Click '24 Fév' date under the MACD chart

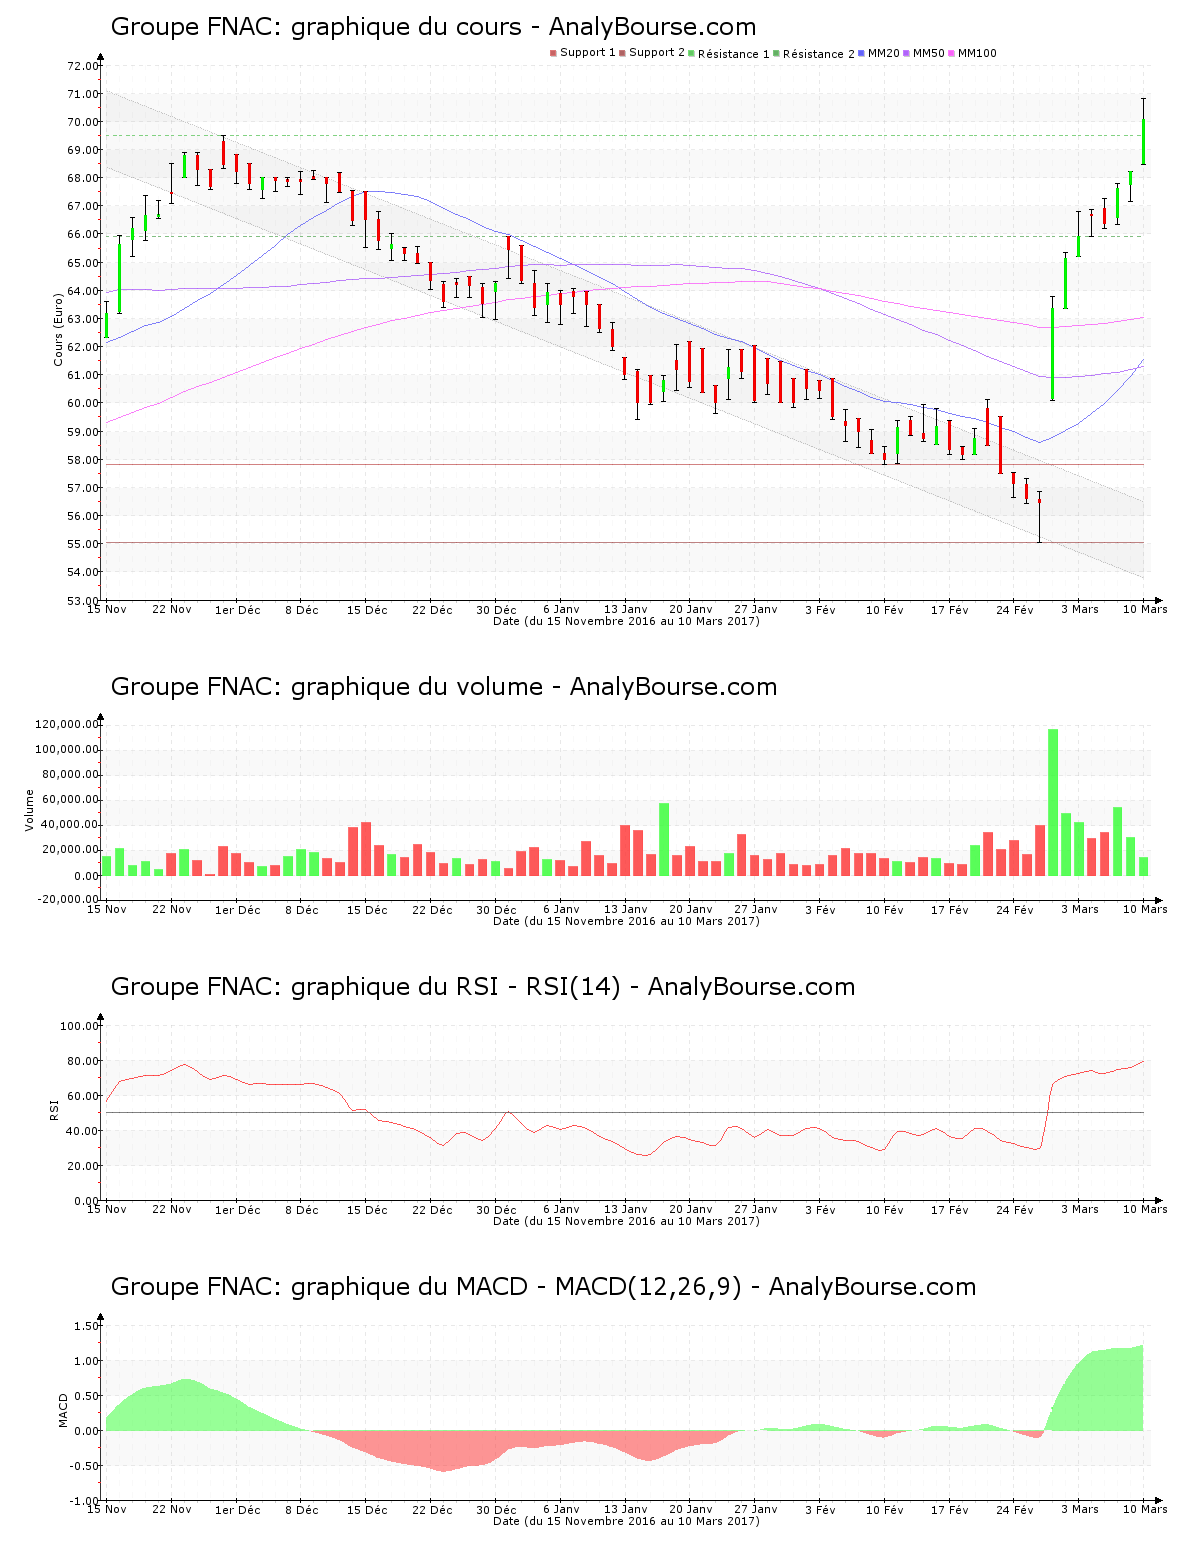[x=1015, y=1509]
